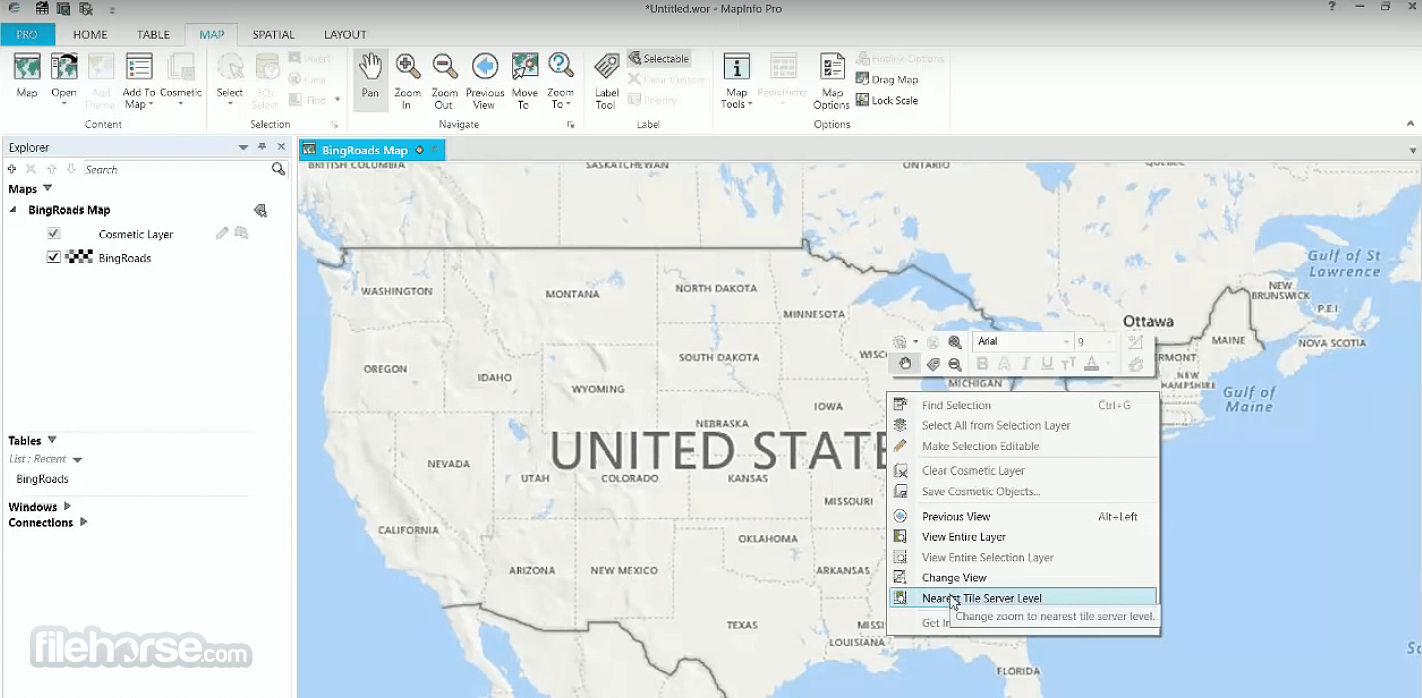1422x698 pixels.
Task: Open the SPATIAL ribbon tab
Action: pyautogui.click(x=273, y=34)
